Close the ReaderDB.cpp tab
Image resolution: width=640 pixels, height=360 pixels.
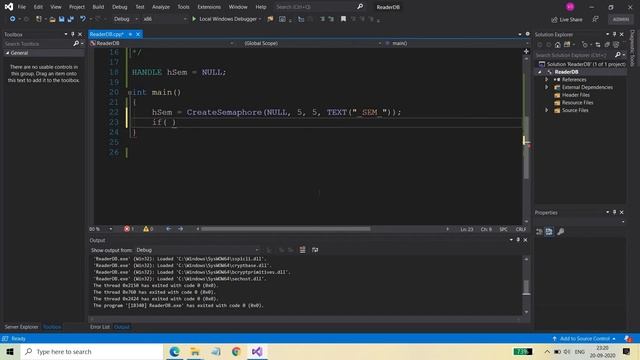(138, 34)
